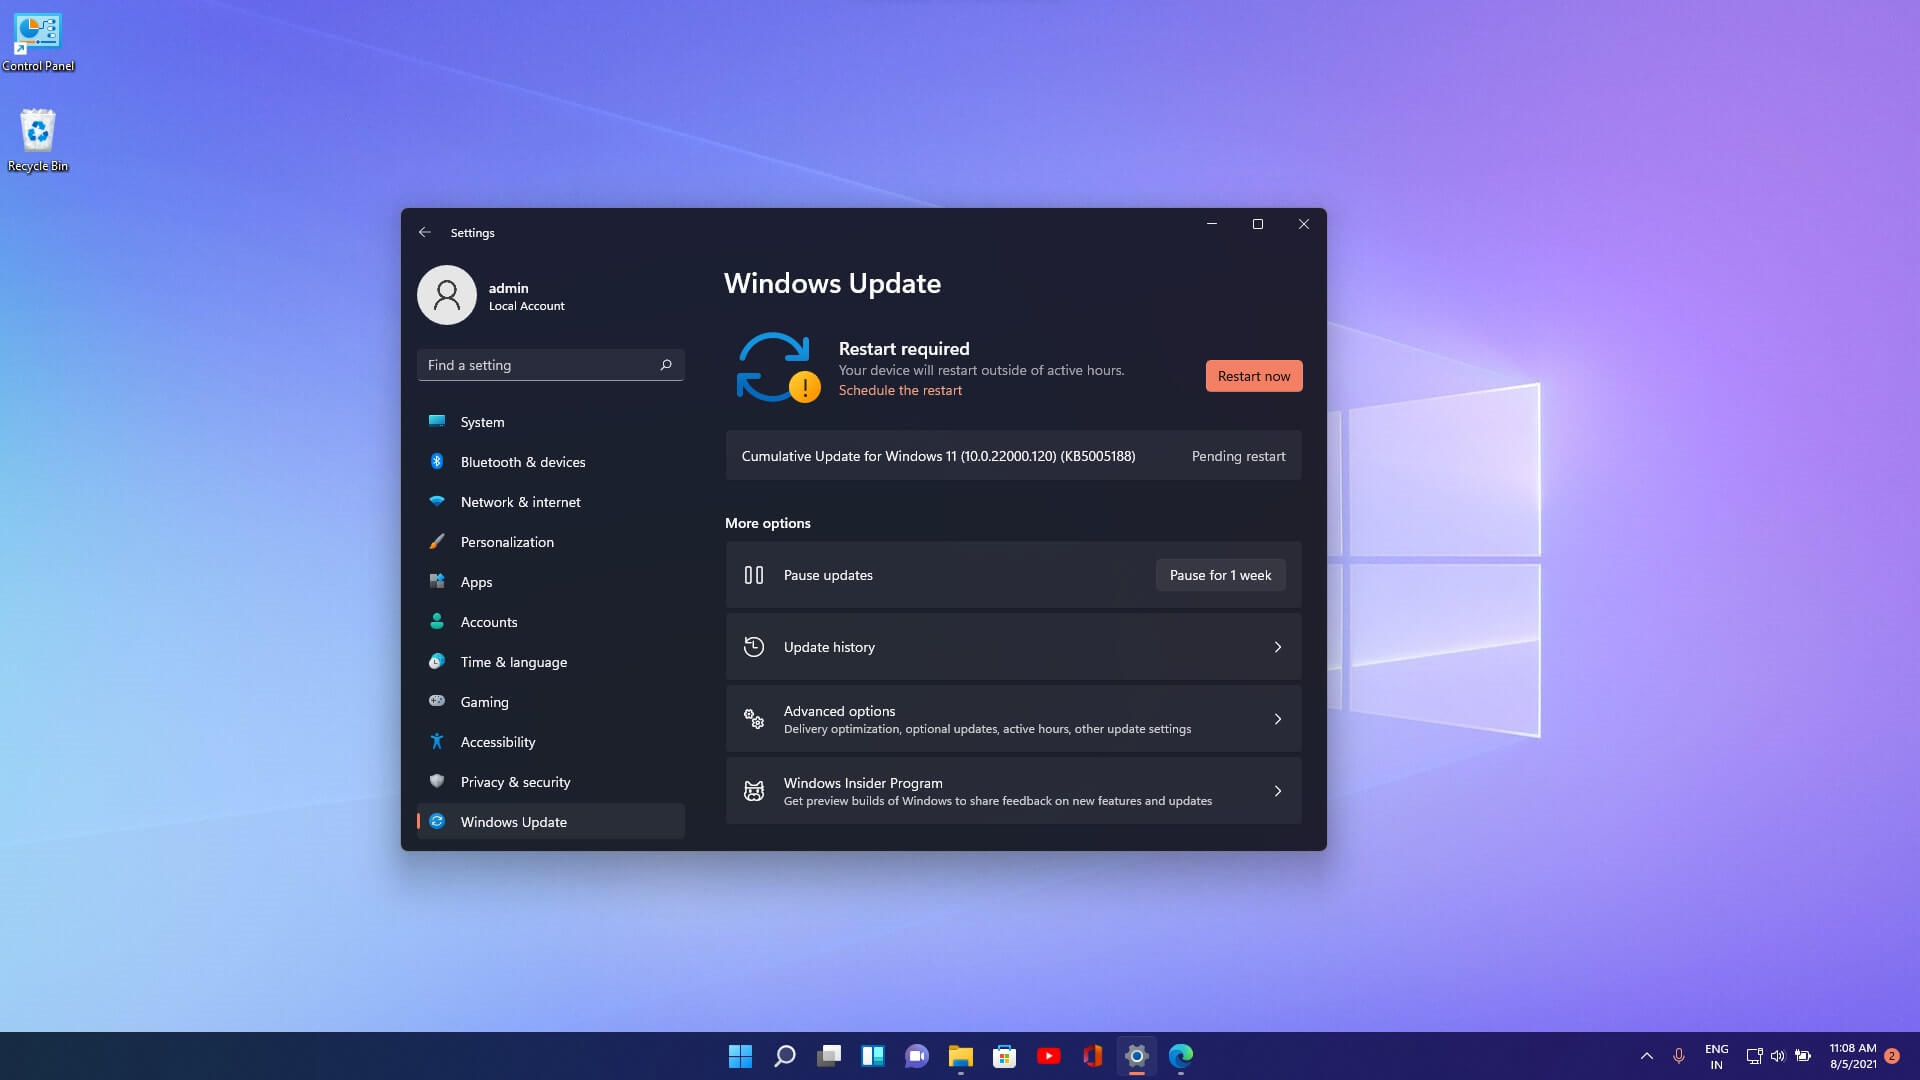1920x1080 pixels.
Task: Open Bluetooth & devices settings
Action: (522, 460)
